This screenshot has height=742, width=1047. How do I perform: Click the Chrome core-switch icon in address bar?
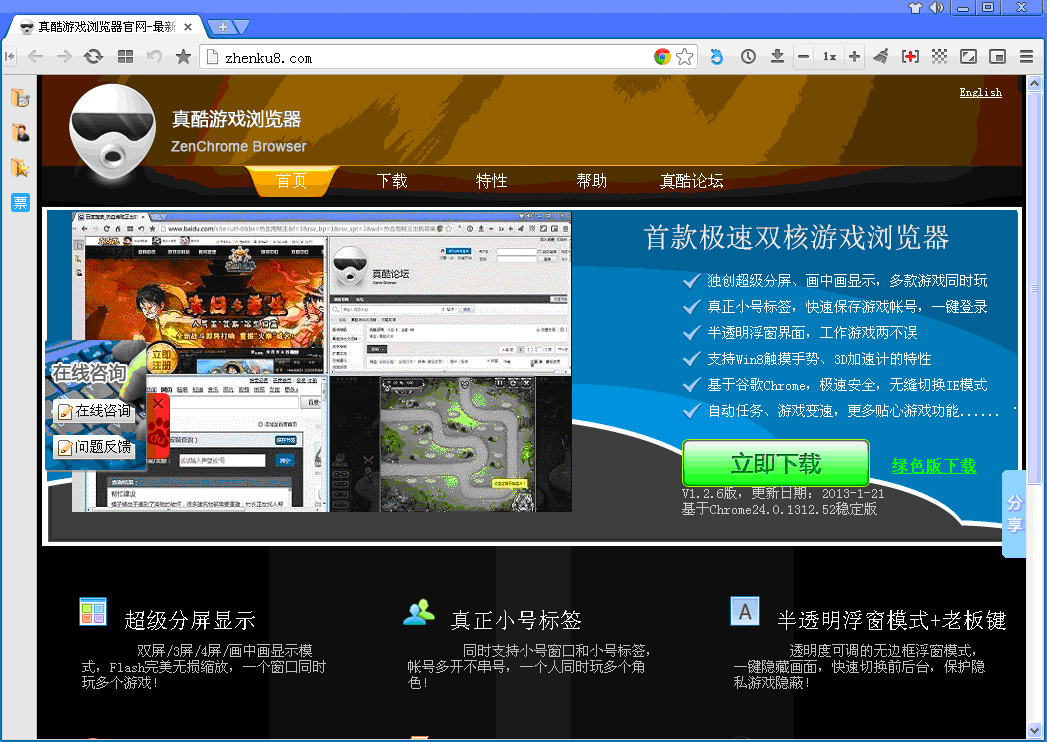click(662, 57)
